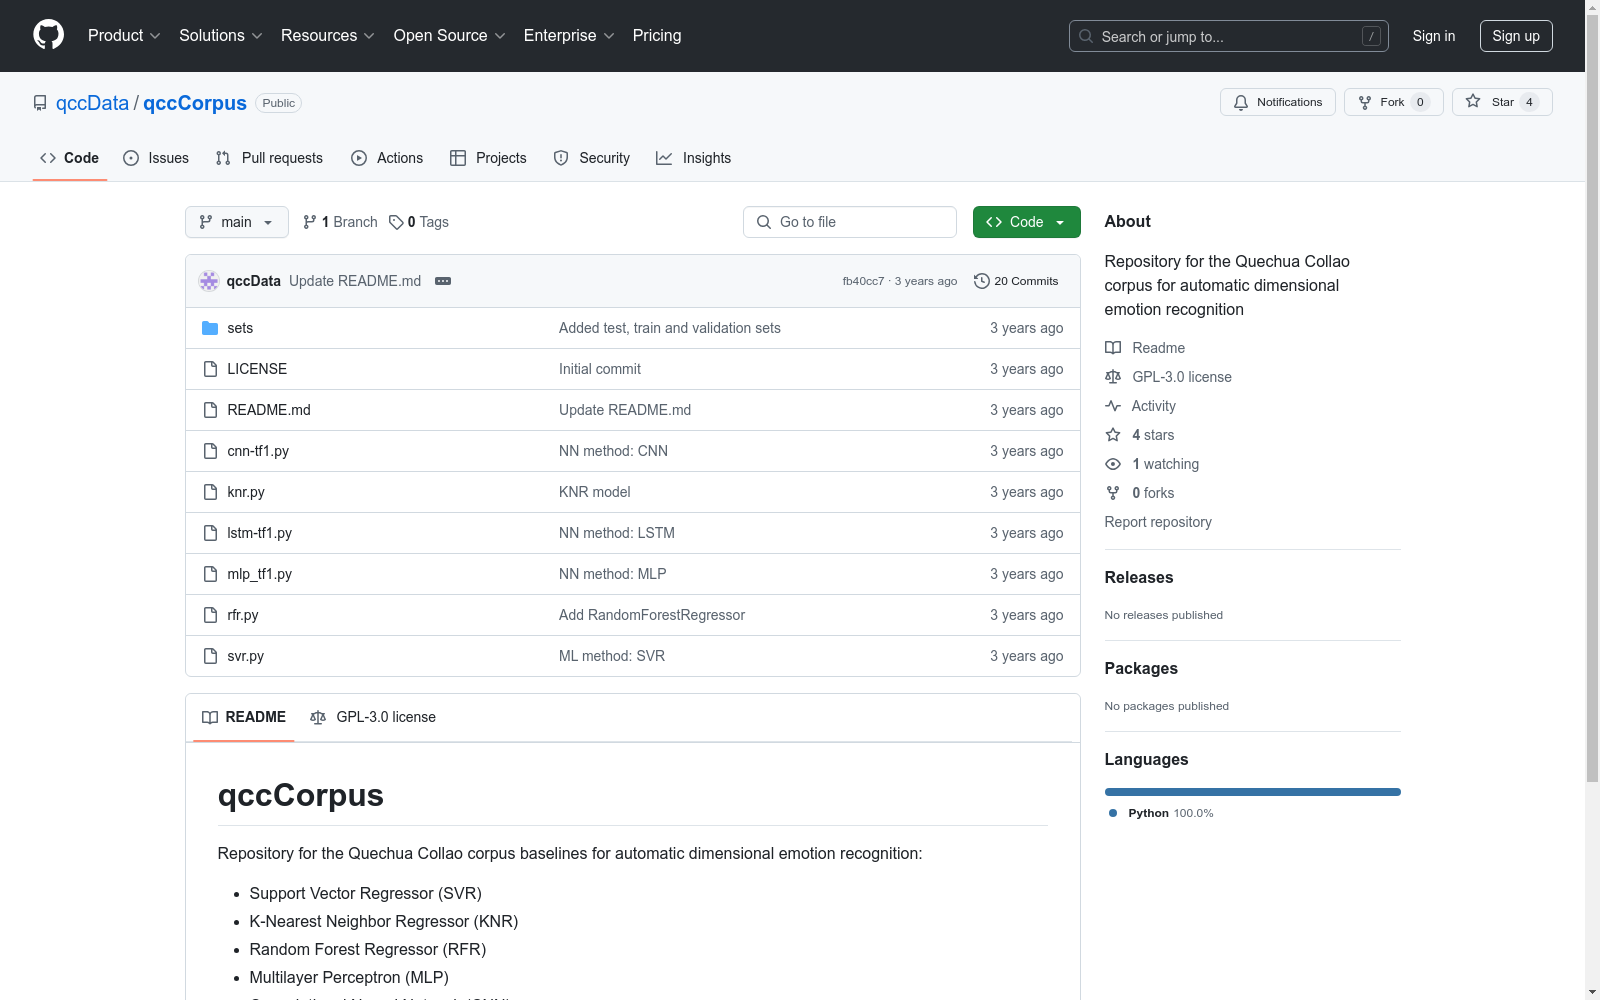Open the Enterprise dropdown menu
This screenshot has height=1000, width=1600.
pyautogui.click(x=569, y=36)
